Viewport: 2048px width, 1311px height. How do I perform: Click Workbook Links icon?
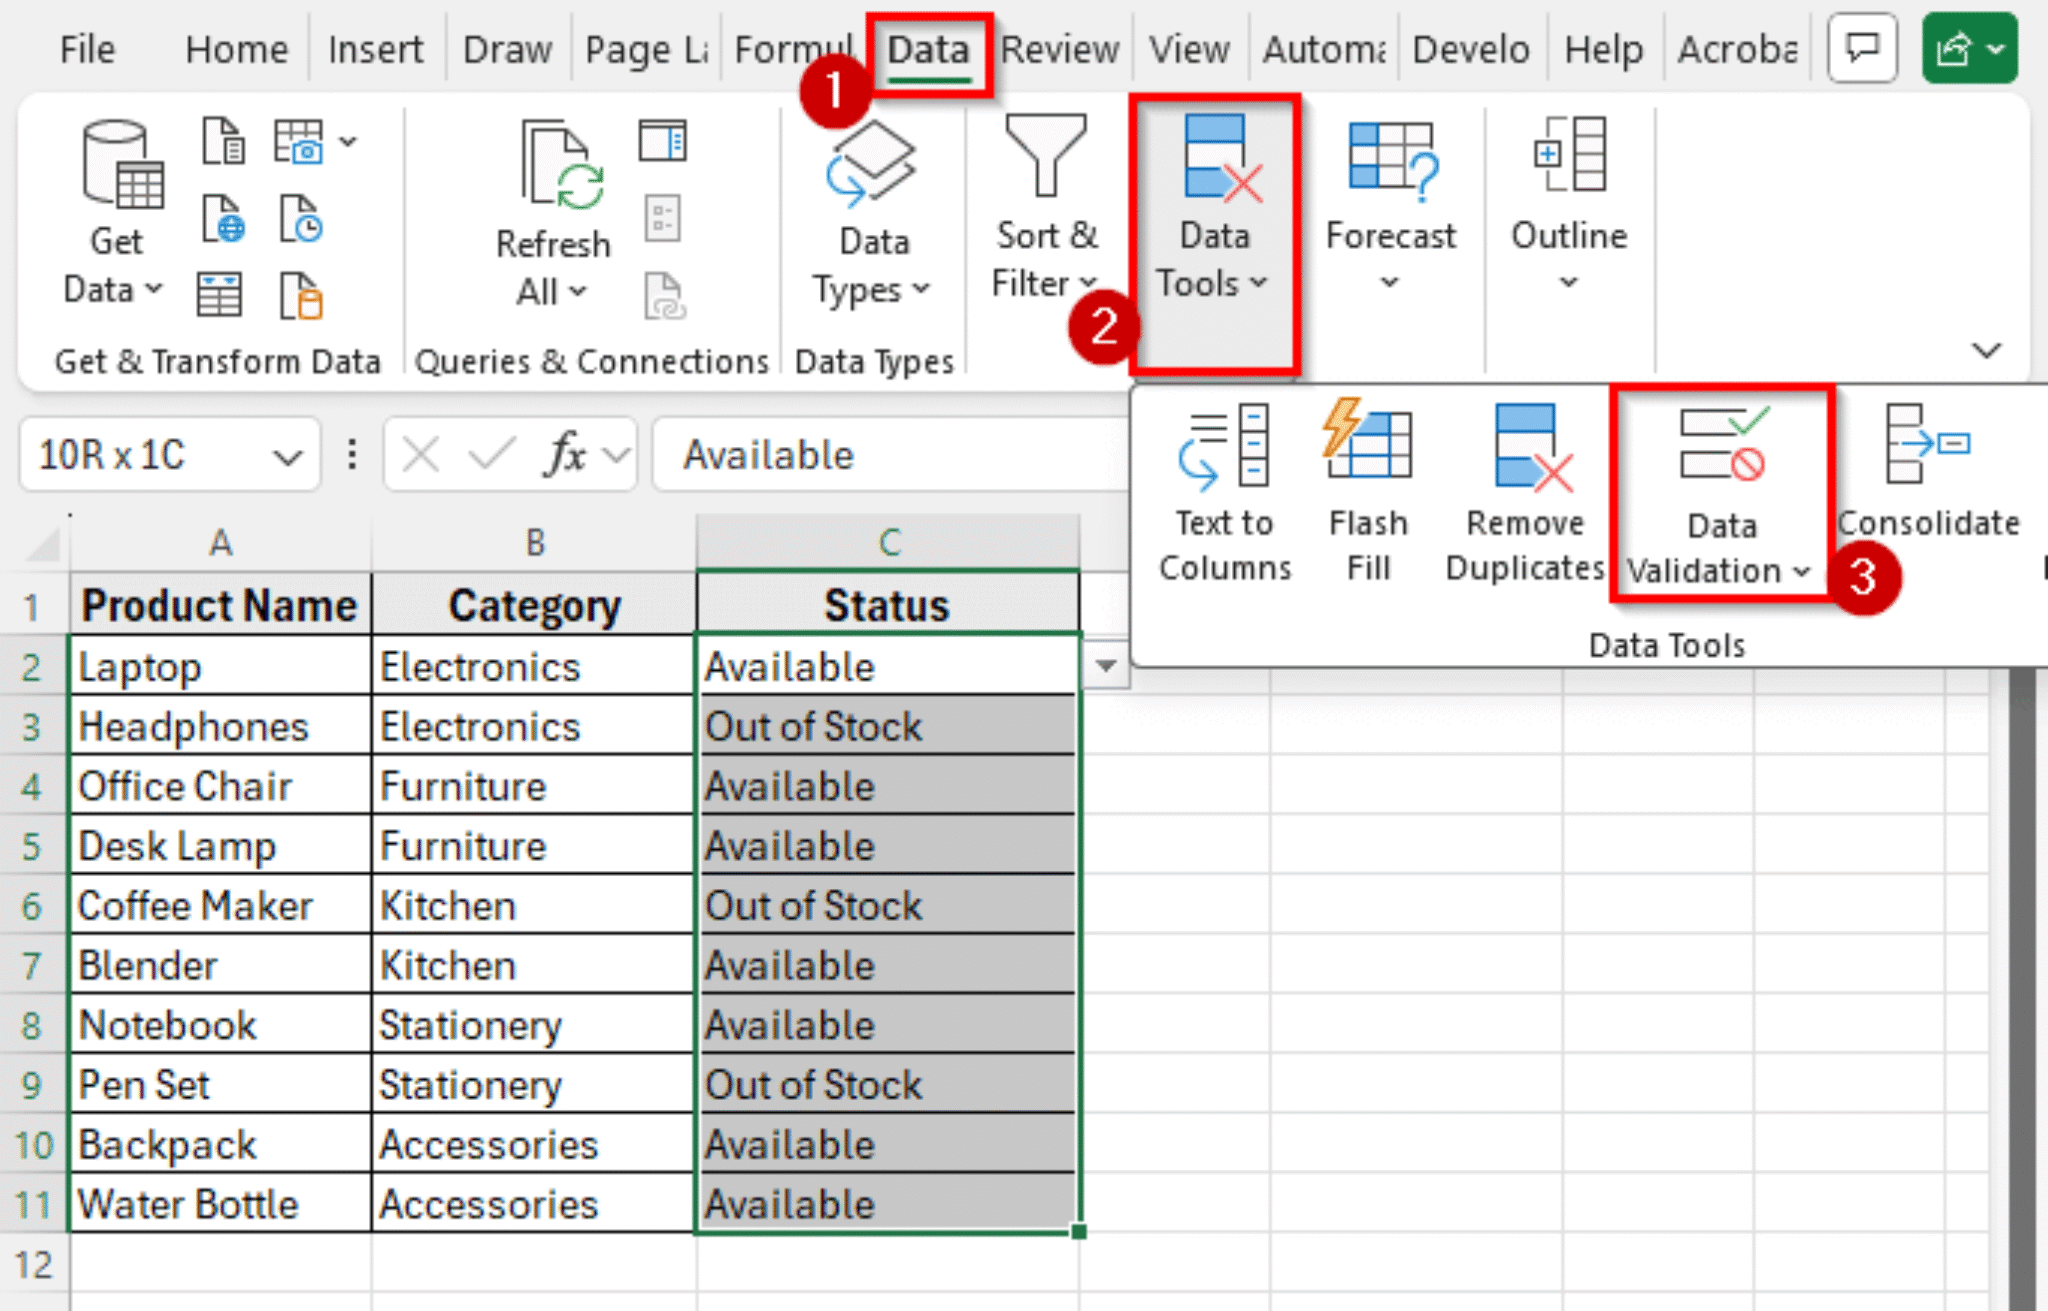[x=664, y=296]
